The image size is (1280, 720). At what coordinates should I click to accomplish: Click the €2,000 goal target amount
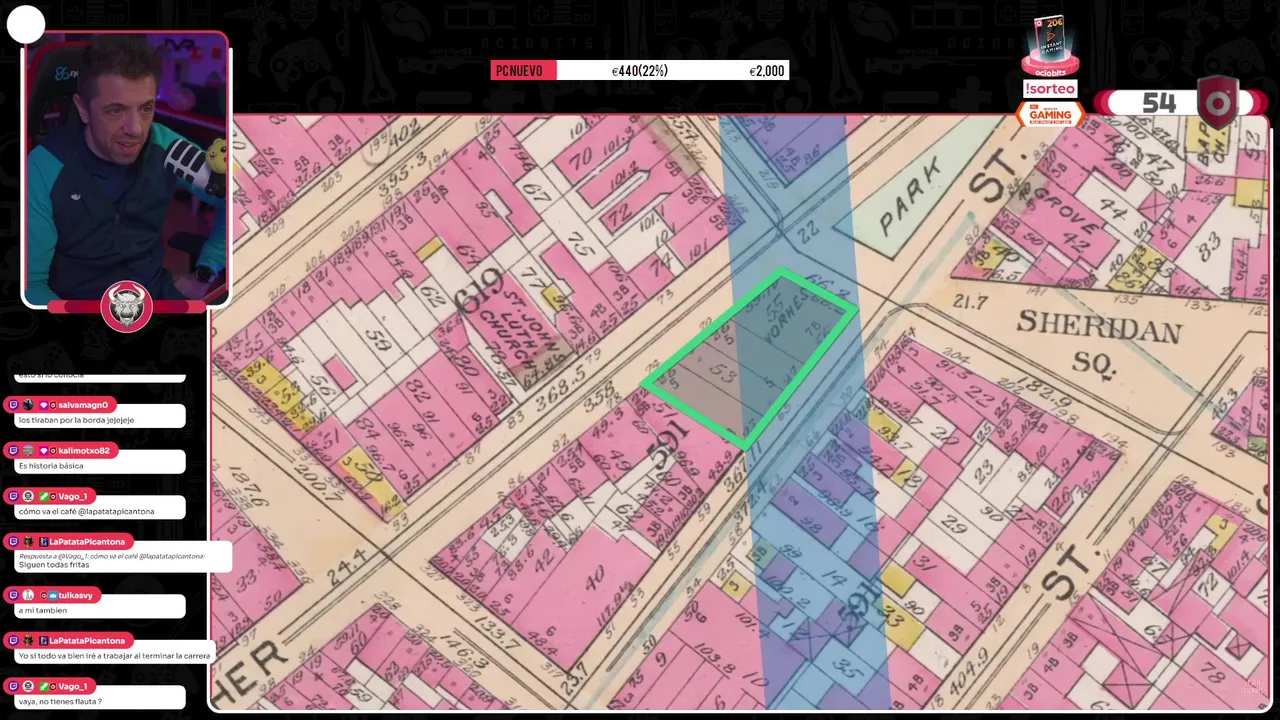(767, 71)
